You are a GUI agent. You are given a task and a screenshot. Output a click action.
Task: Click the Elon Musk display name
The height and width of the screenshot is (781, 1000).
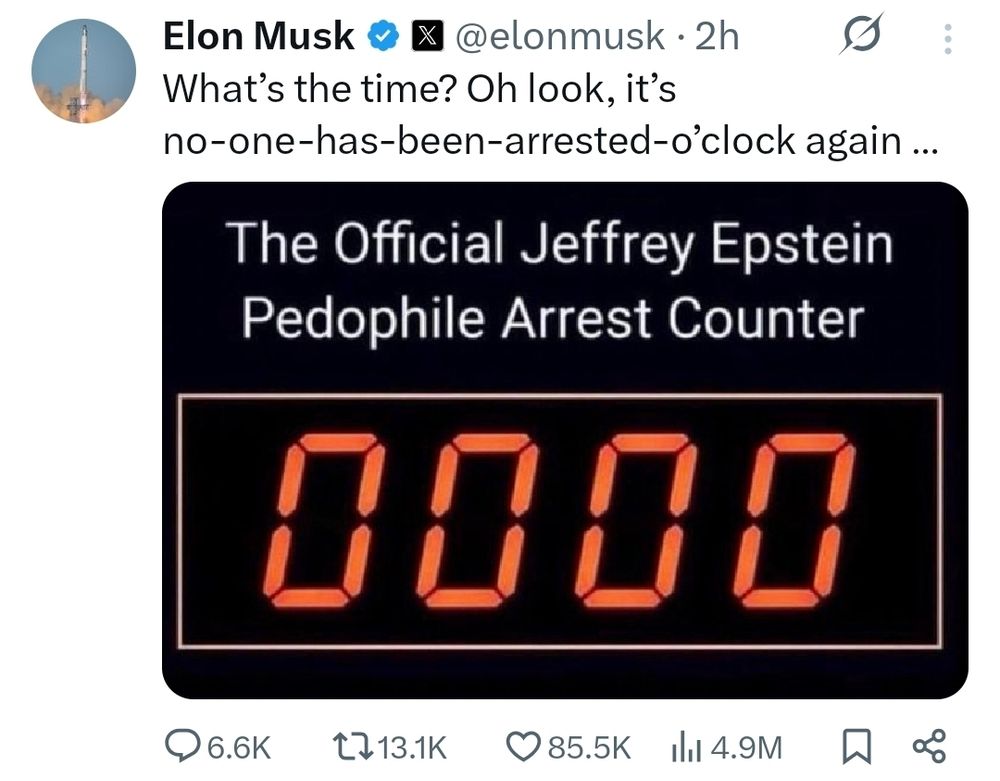pos(257,37)
